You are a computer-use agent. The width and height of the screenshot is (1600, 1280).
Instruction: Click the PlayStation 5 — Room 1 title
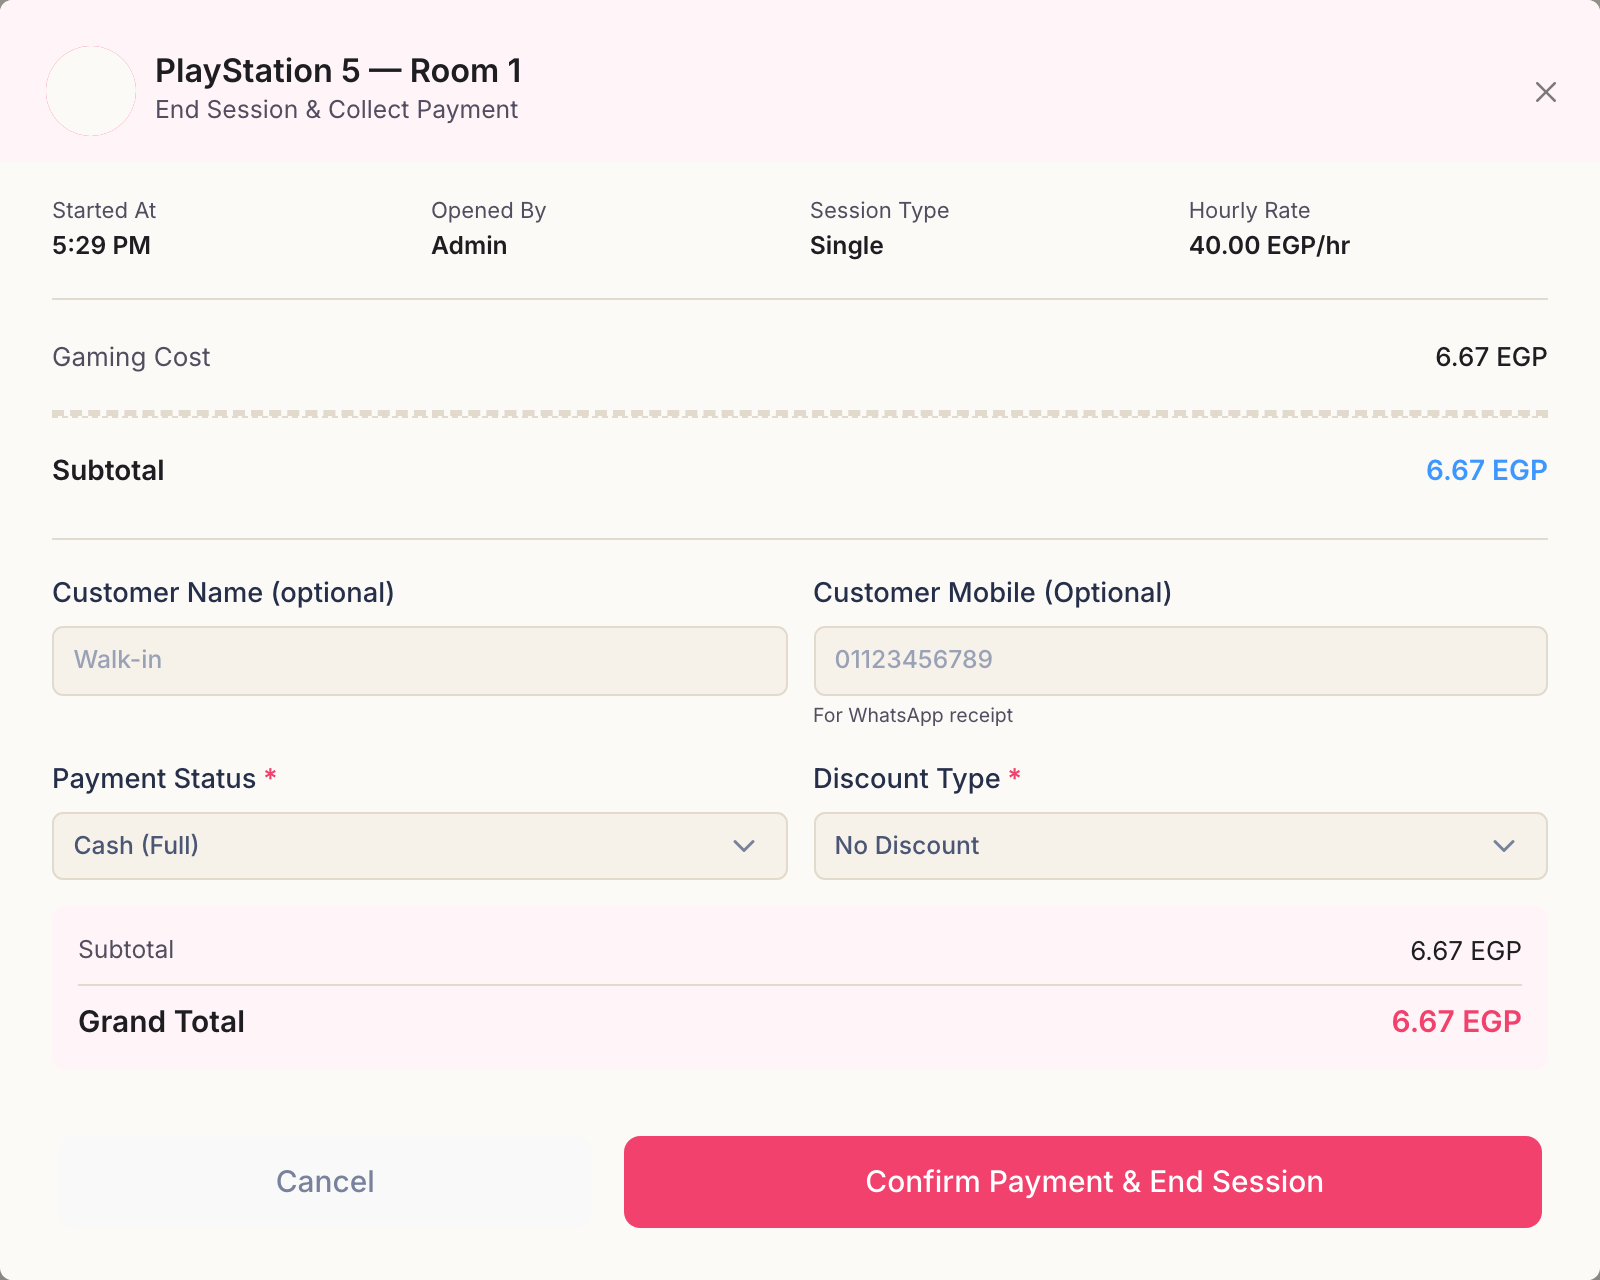coord(338,71)
